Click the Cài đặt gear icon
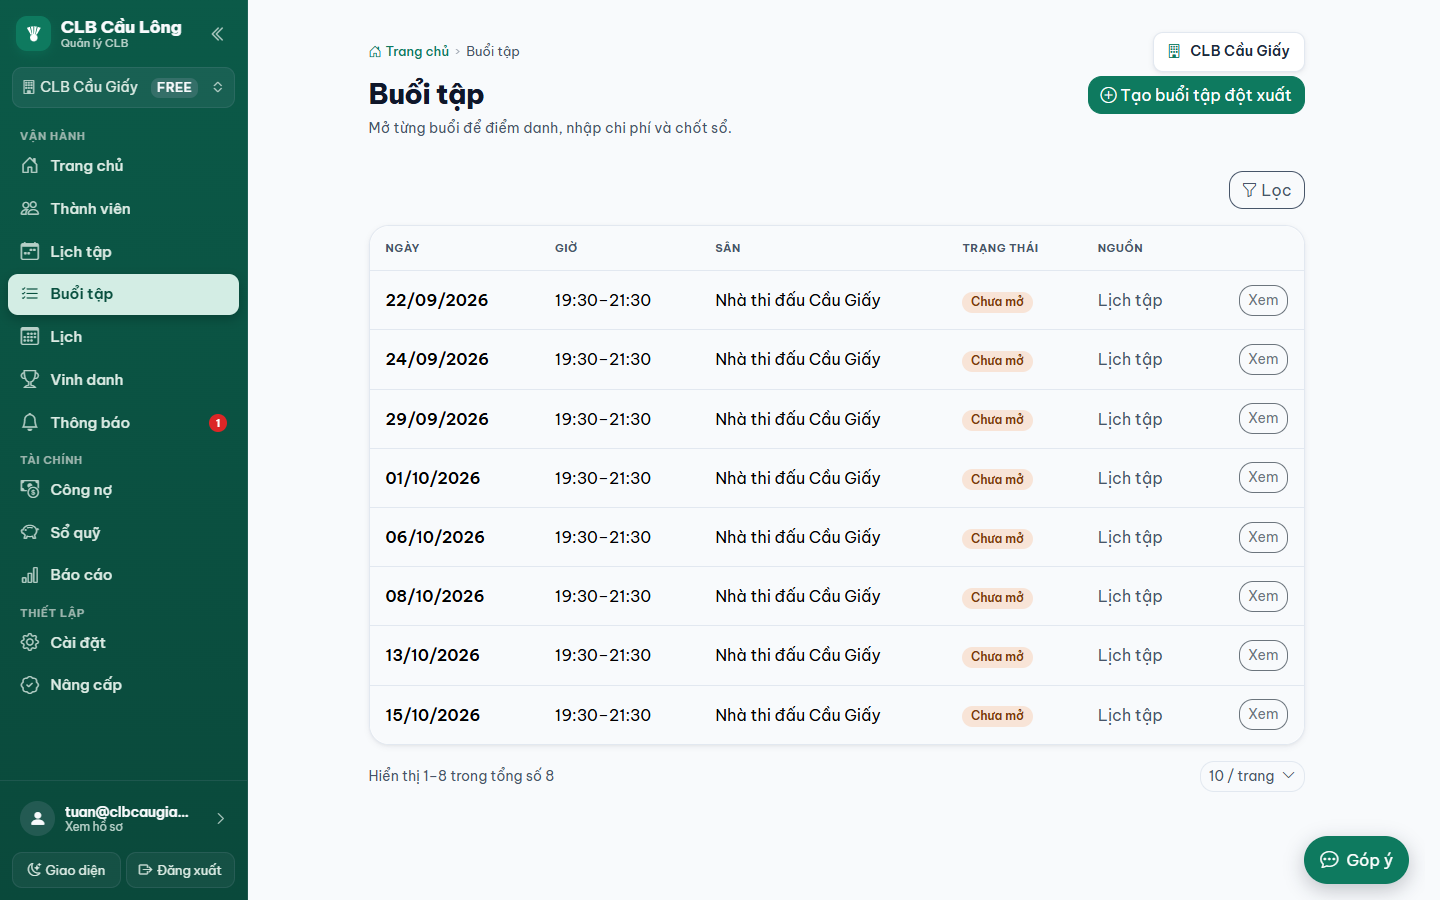The width and height of the screenshot is (1440, 900). [x=30, y=643]
